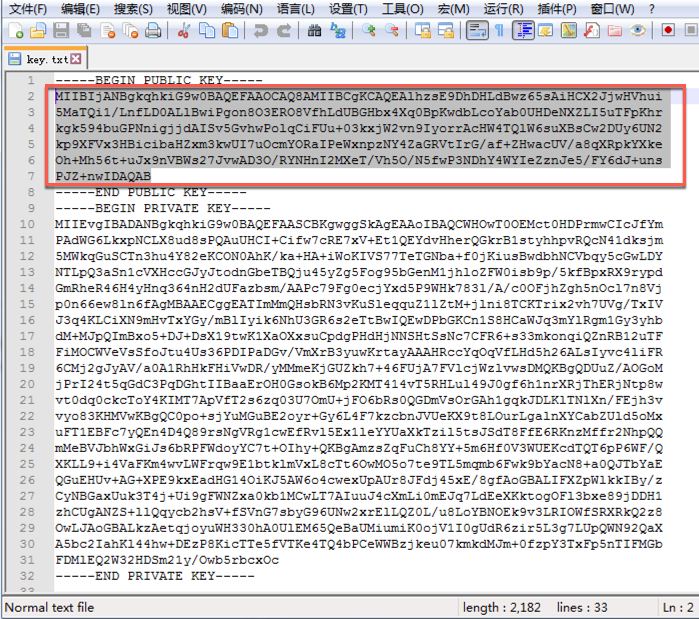
Task: Open the ? help menu
Action: (x=651, y=8)
